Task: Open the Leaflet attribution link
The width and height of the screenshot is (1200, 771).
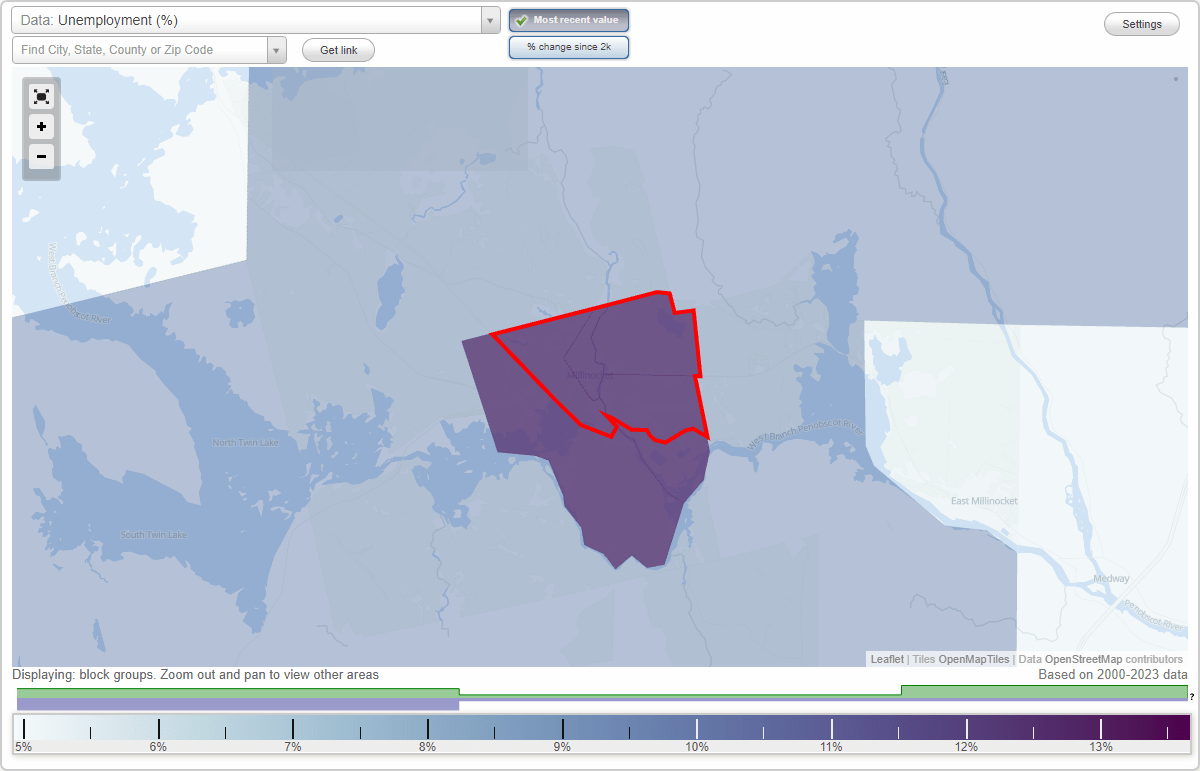Action: coord(886,659)
